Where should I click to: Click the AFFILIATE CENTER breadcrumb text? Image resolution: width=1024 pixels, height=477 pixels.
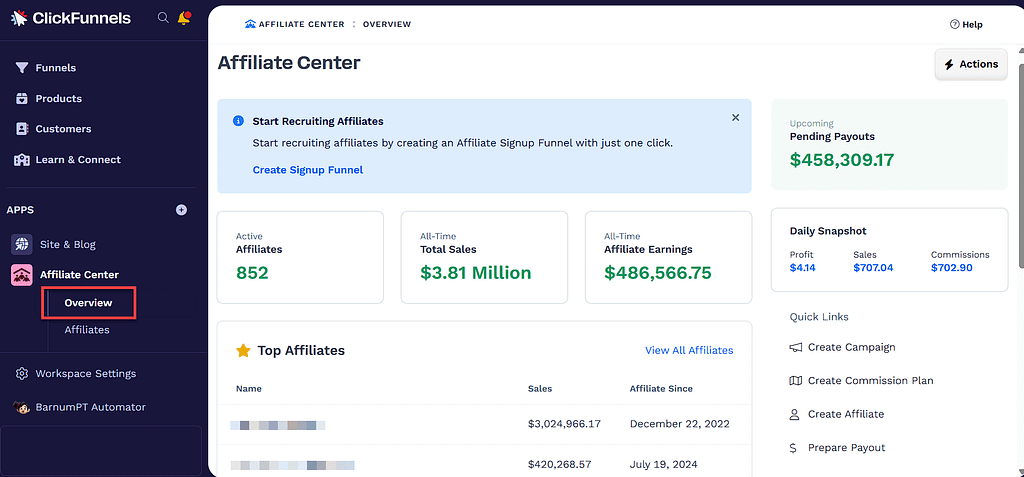301,24
